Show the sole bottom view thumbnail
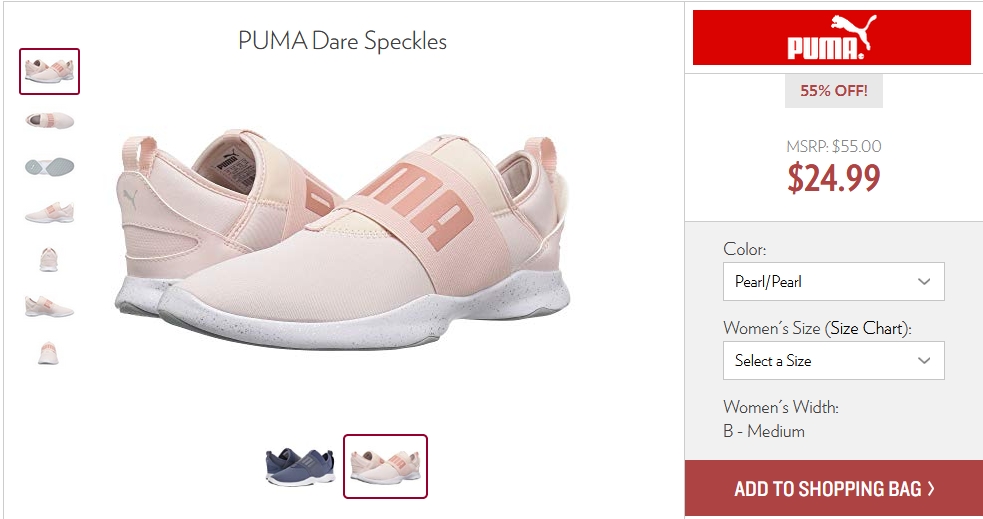This screenshot has height=519, width=983. [50, 166]
